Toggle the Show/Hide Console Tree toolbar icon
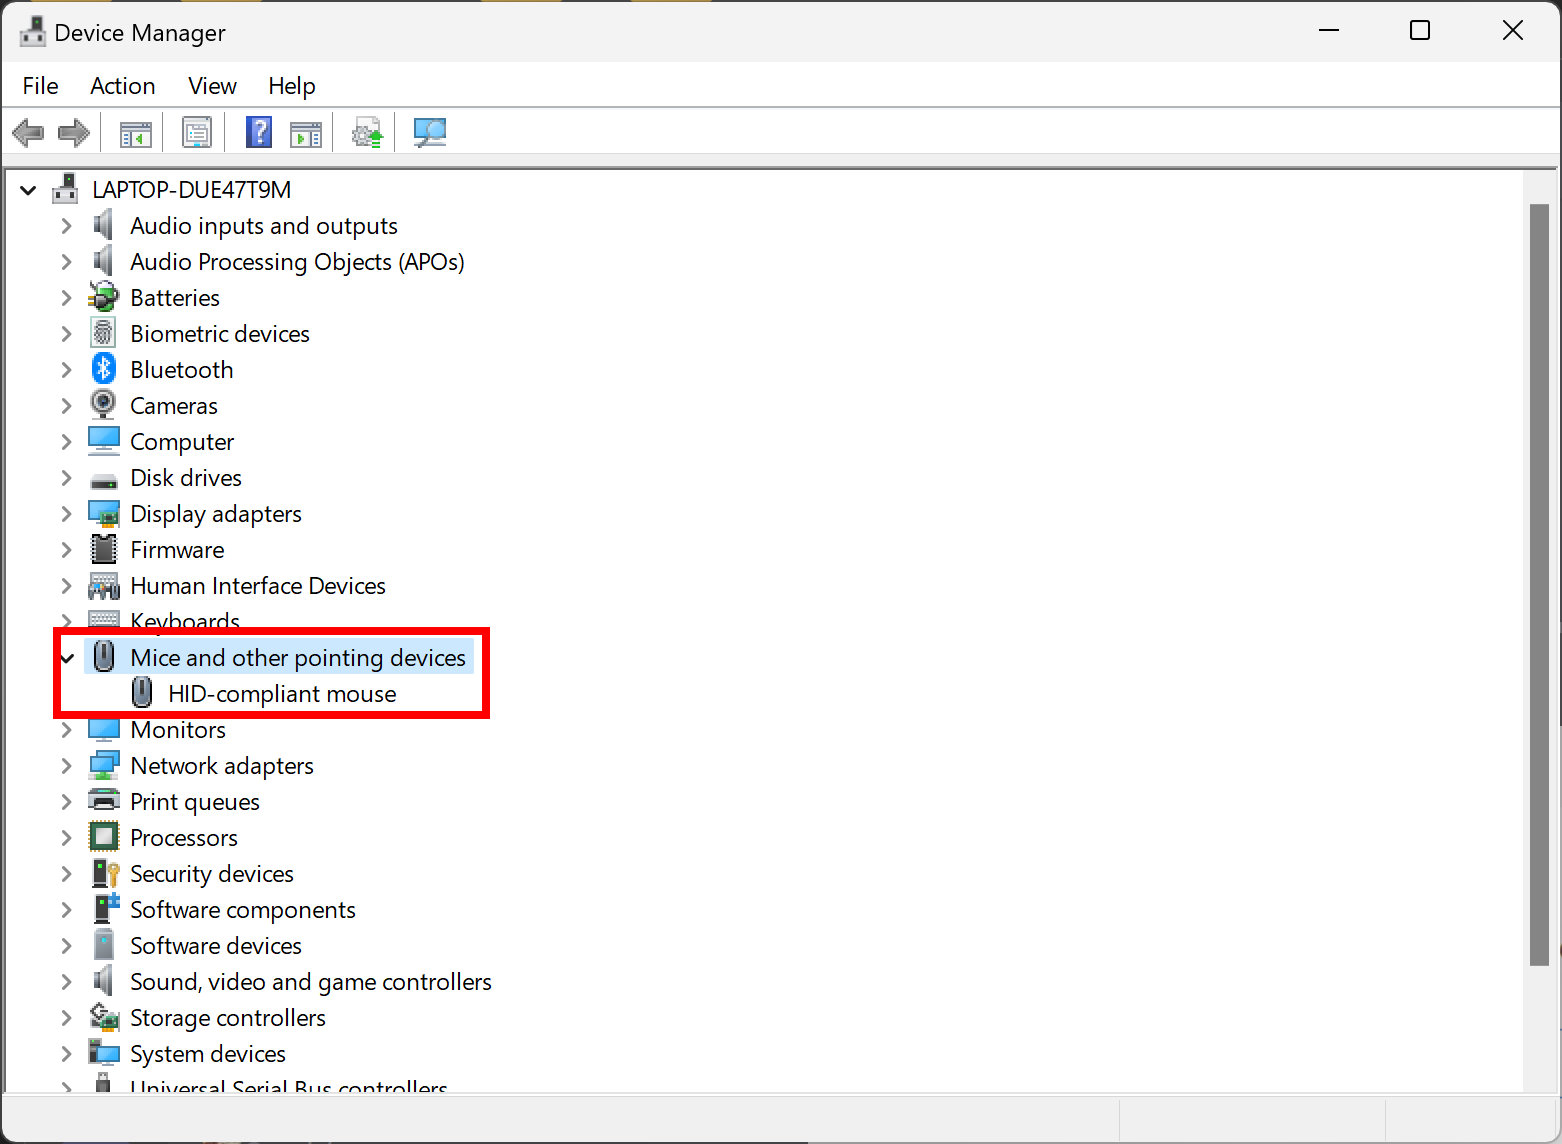This screenshot has height=1144, width=1562. pyautogui.click(x=136, y=133)
